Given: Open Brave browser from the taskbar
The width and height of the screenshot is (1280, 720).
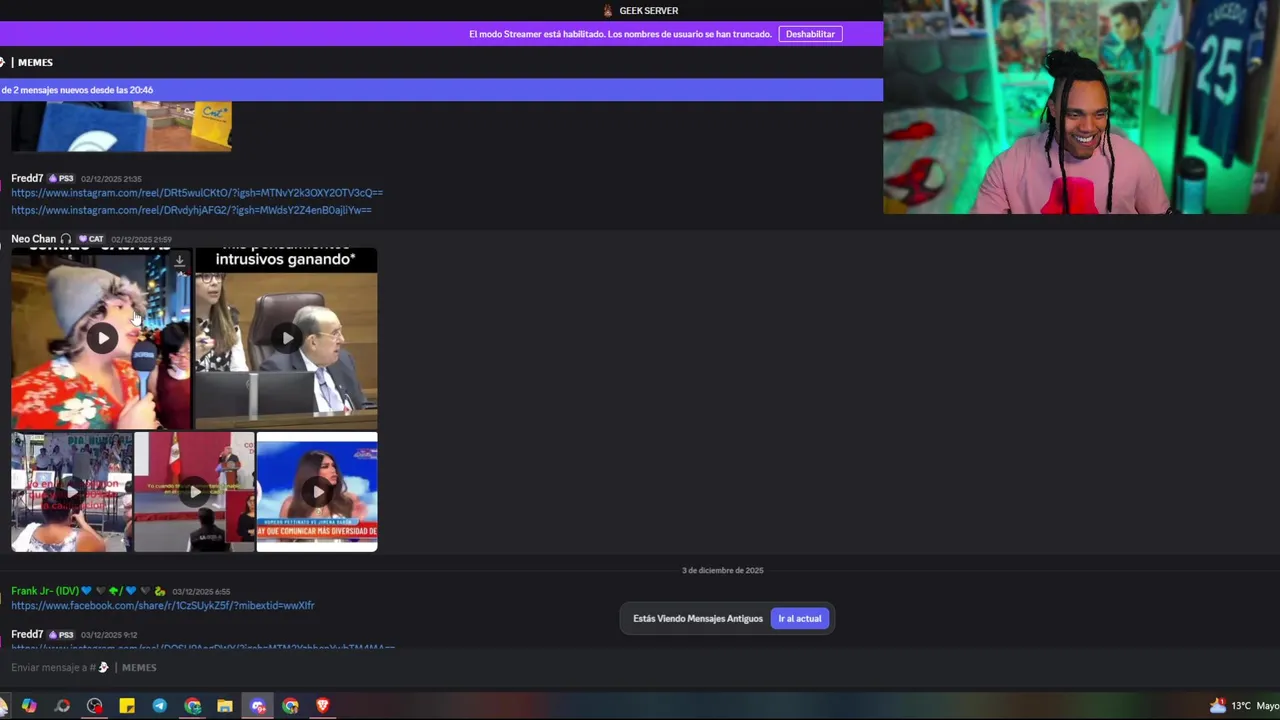Looking at the screenshot, I should point(323,706).
